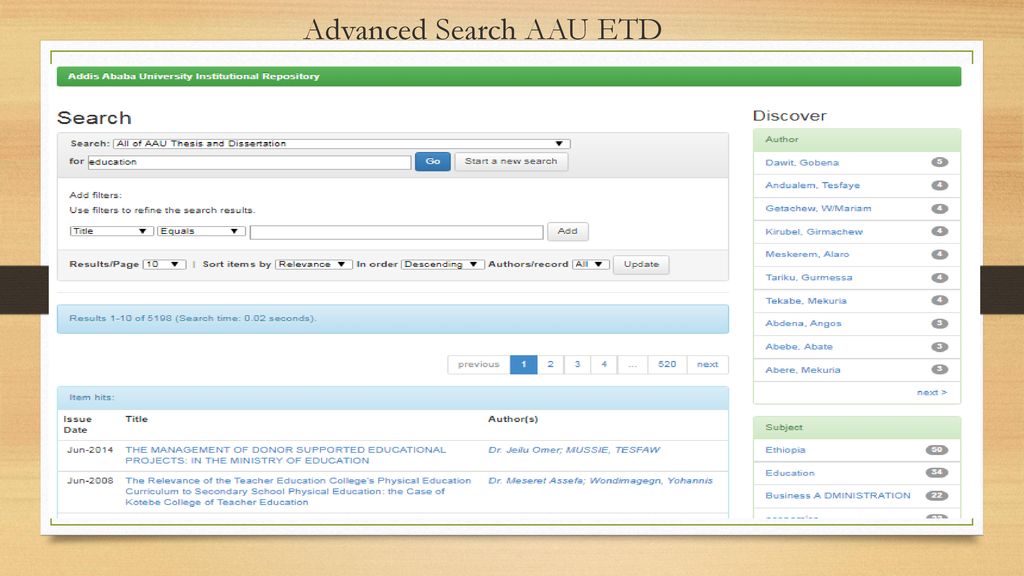1024x576 pixels.
Task: Filter by author Tariku, Gurmessa
Action: (808, 278)
